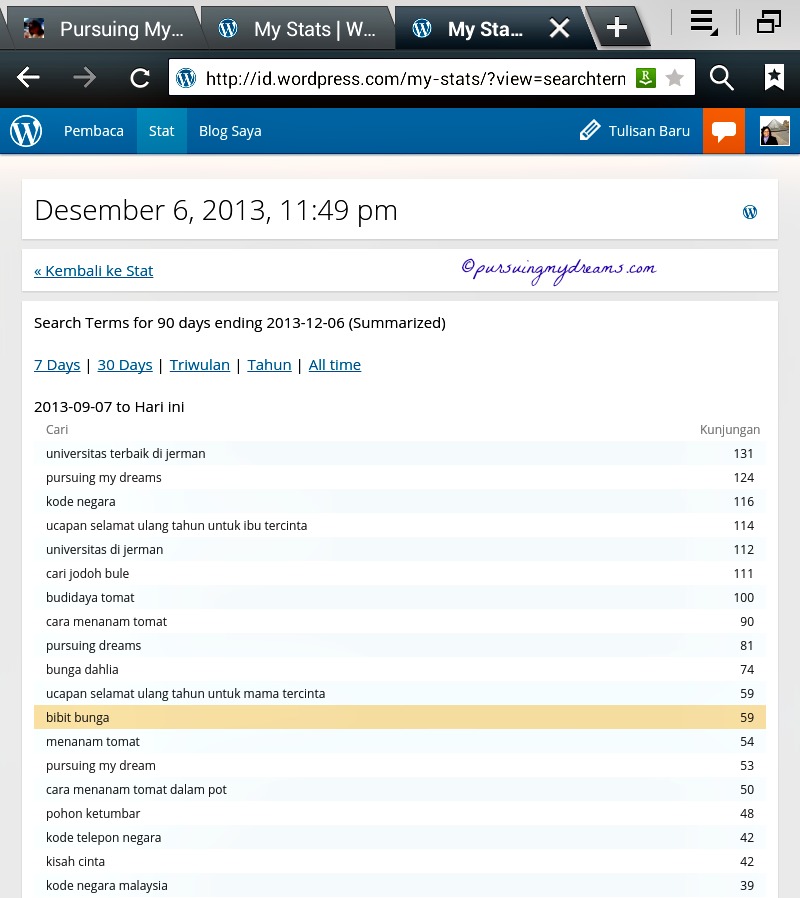800x898 pixels.
Task: Click the browser back arrow
Action: (x=29, y=78)
